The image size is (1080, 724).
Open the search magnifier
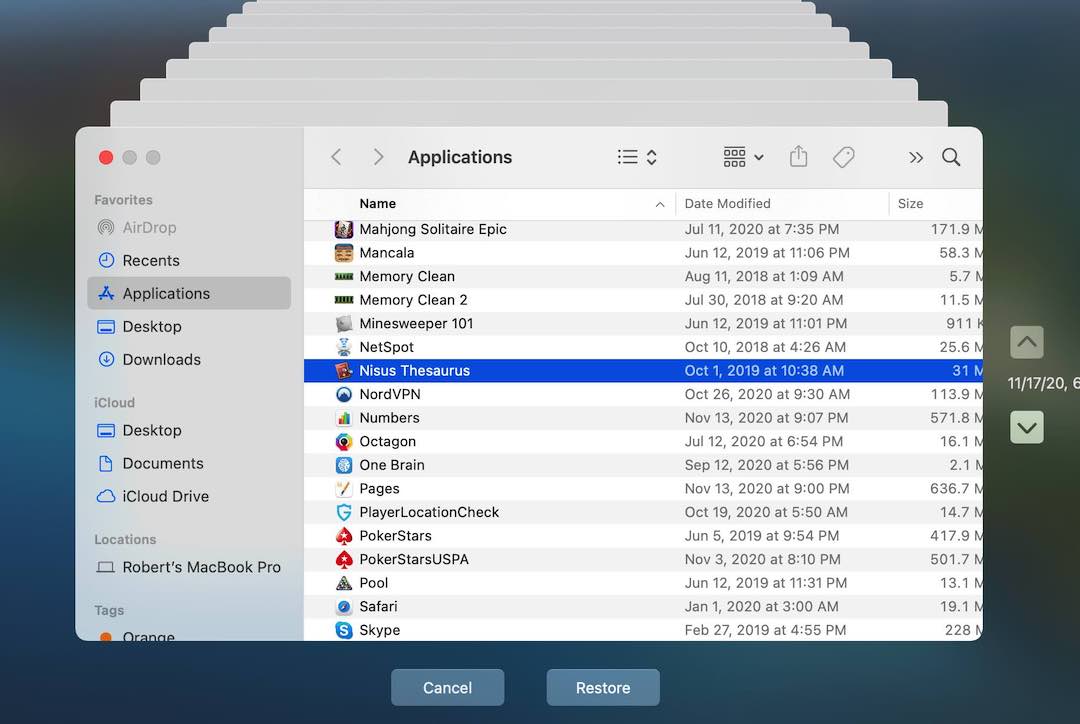click(951, 157)
